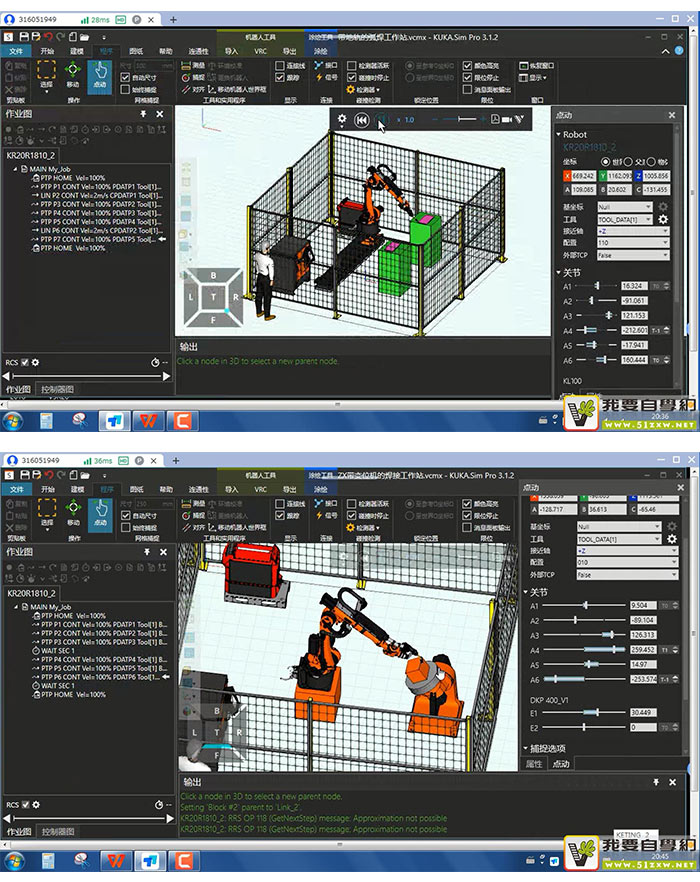Click the X coordinate field 669.242 in upper window
Image resolution: width=700 pixels, height=882 pixels.
click(584, 176)
